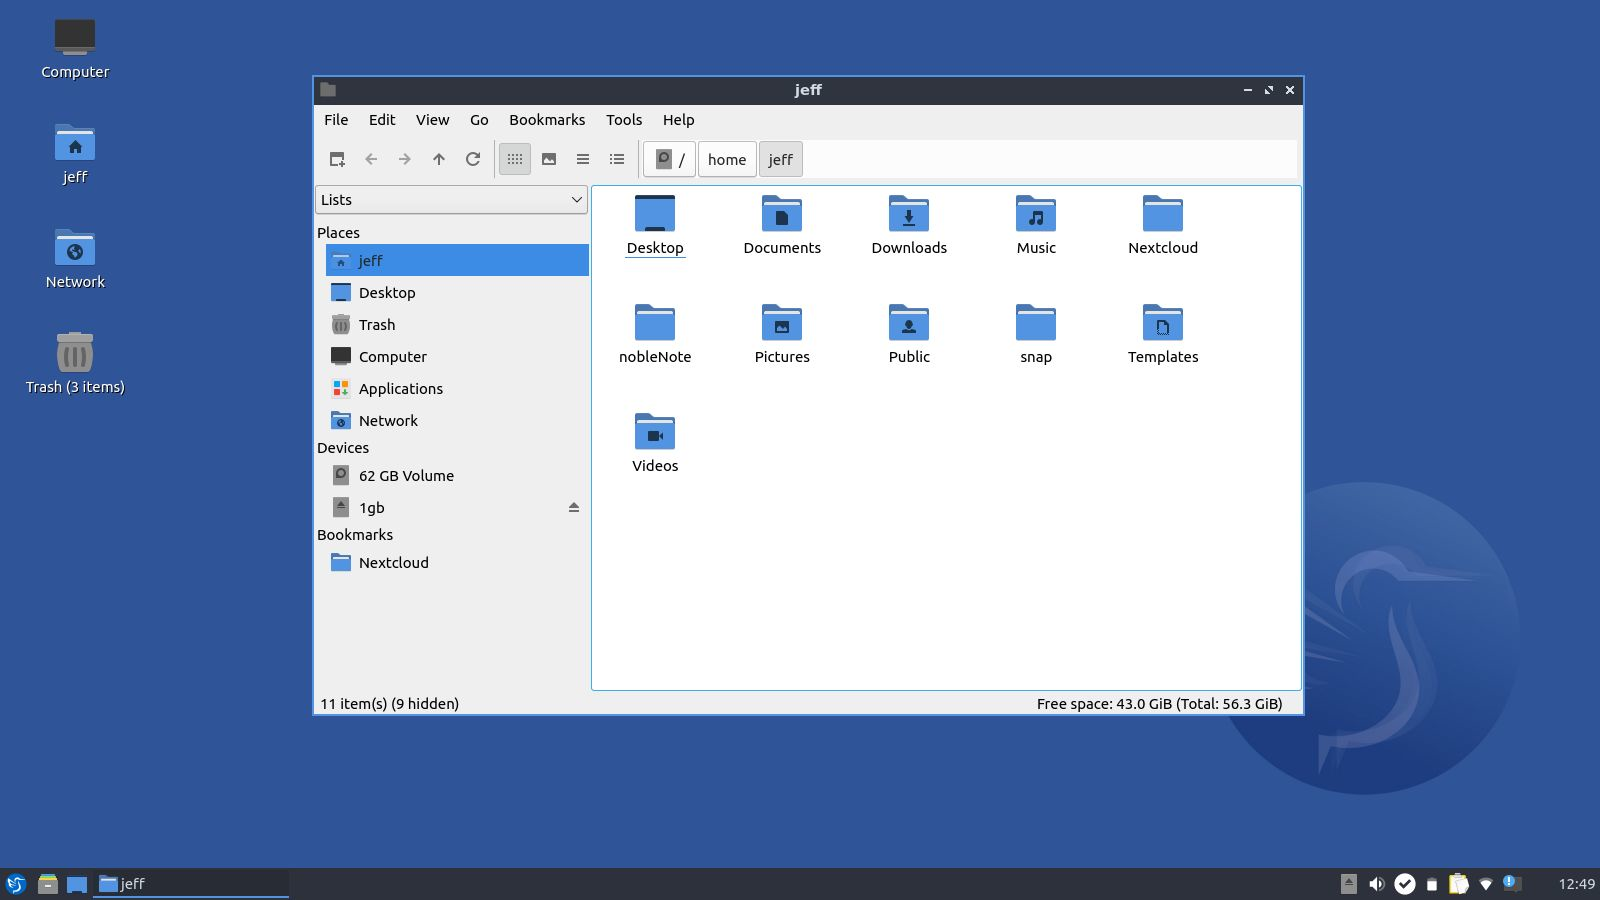Switch to thumbnail view mode
The image size is (1600, 900).
(549, 159)
